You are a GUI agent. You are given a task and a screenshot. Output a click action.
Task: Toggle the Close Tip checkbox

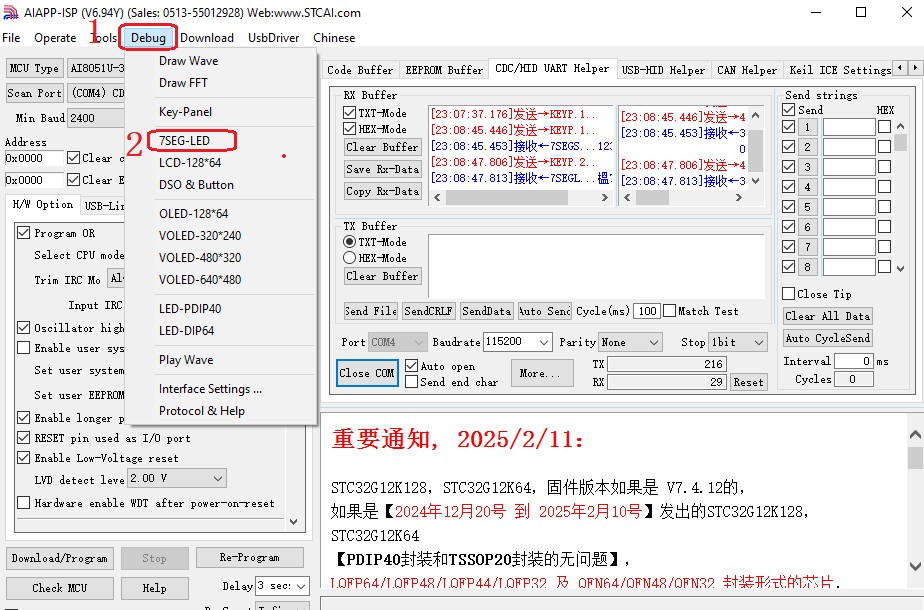click(x=788, y=294)
